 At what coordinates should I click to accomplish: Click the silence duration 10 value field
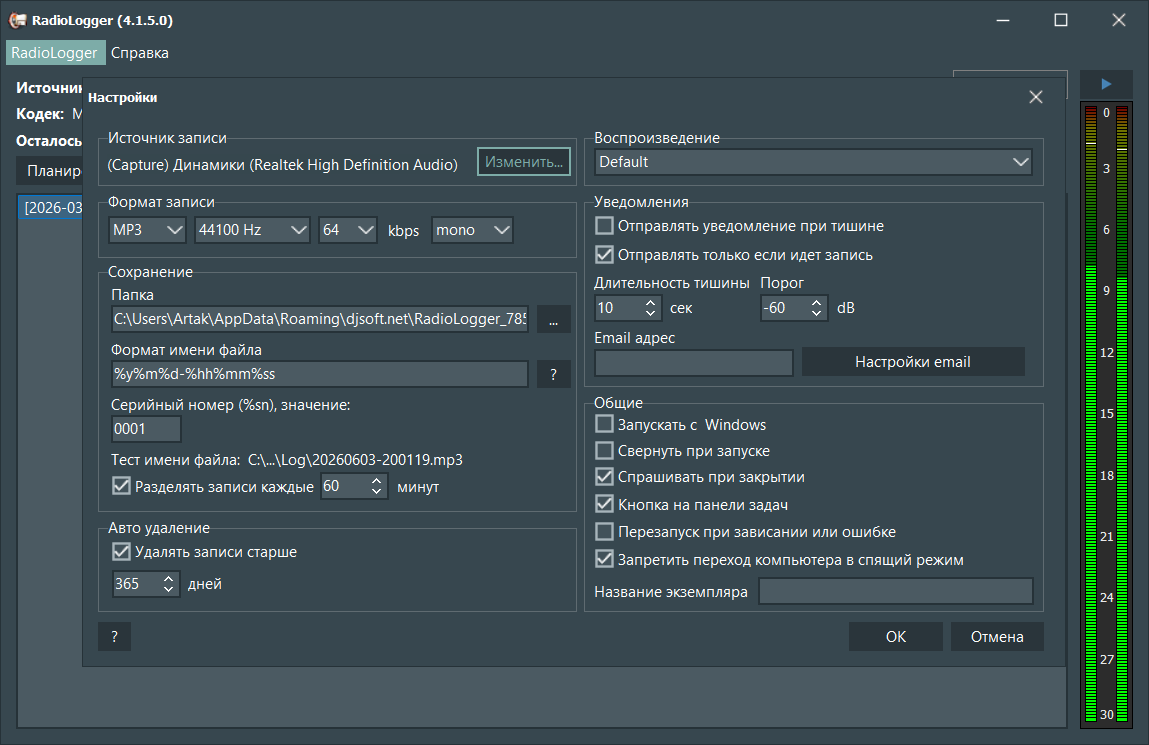tap(619, 308)
